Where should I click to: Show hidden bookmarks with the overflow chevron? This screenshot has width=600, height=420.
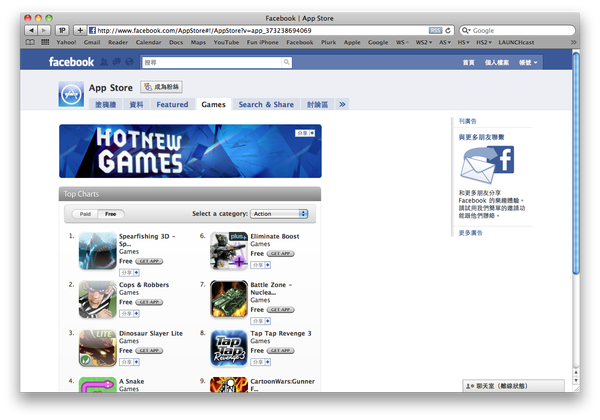573,42
